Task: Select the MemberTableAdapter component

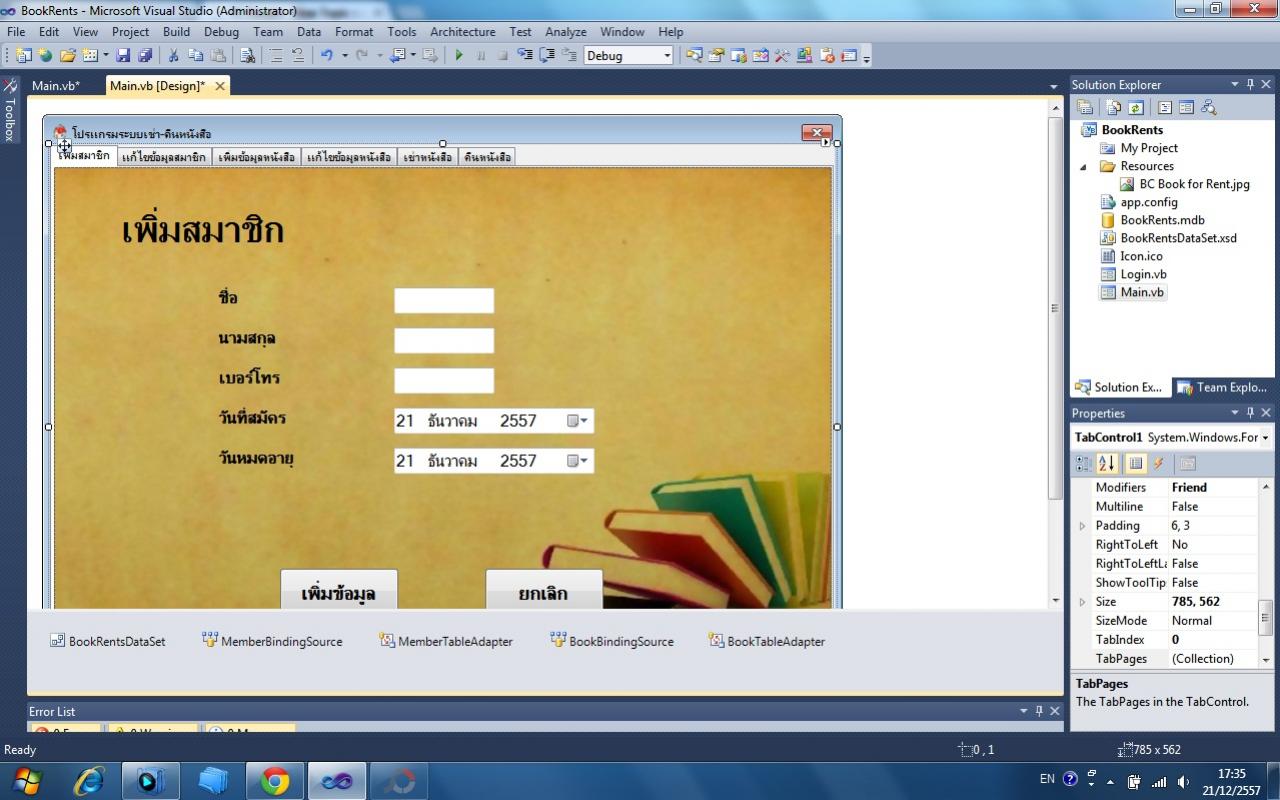Action: (446, 641)
